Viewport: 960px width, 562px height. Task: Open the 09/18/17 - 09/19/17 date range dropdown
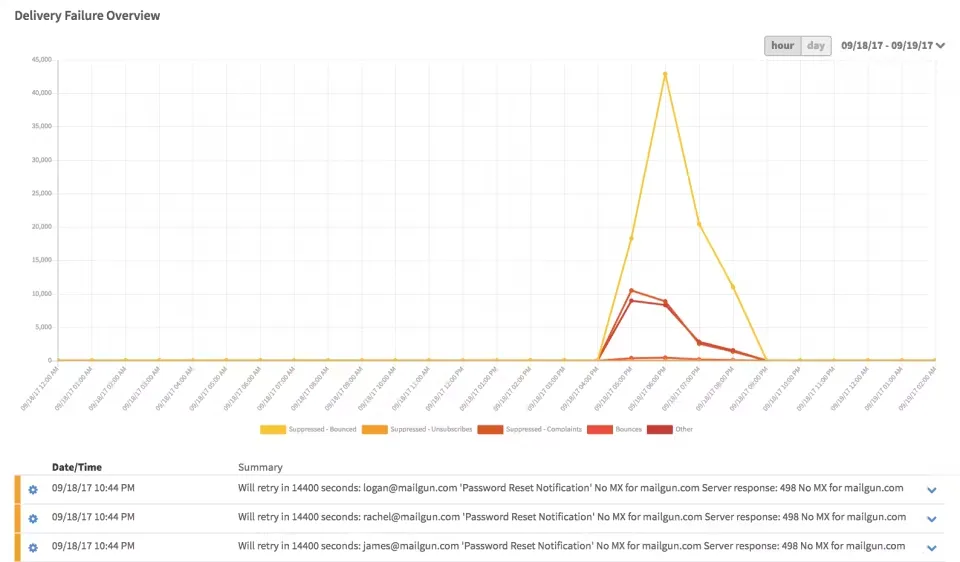click(x=893, y=46)
